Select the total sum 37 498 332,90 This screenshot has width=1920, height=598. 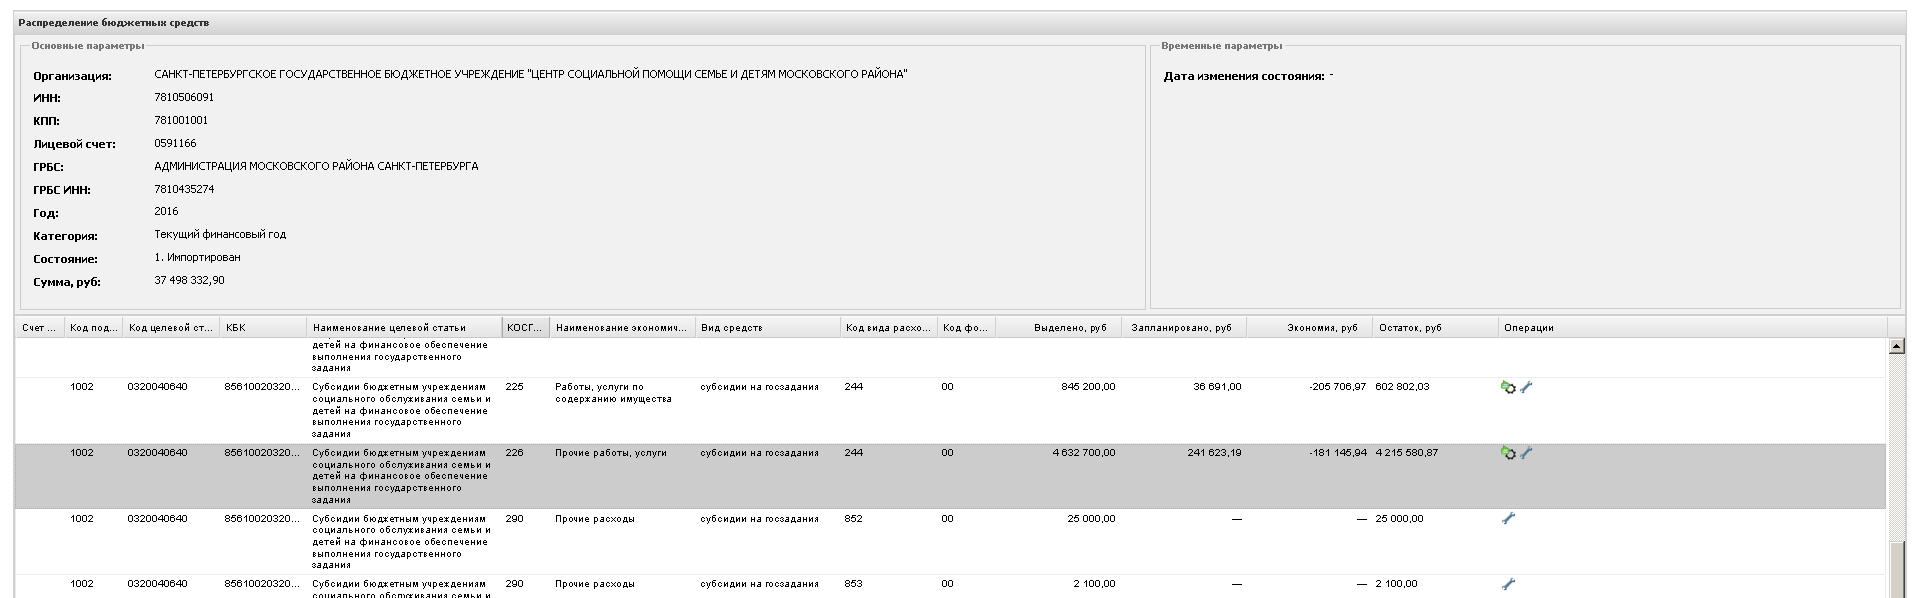tap(189, 281)
